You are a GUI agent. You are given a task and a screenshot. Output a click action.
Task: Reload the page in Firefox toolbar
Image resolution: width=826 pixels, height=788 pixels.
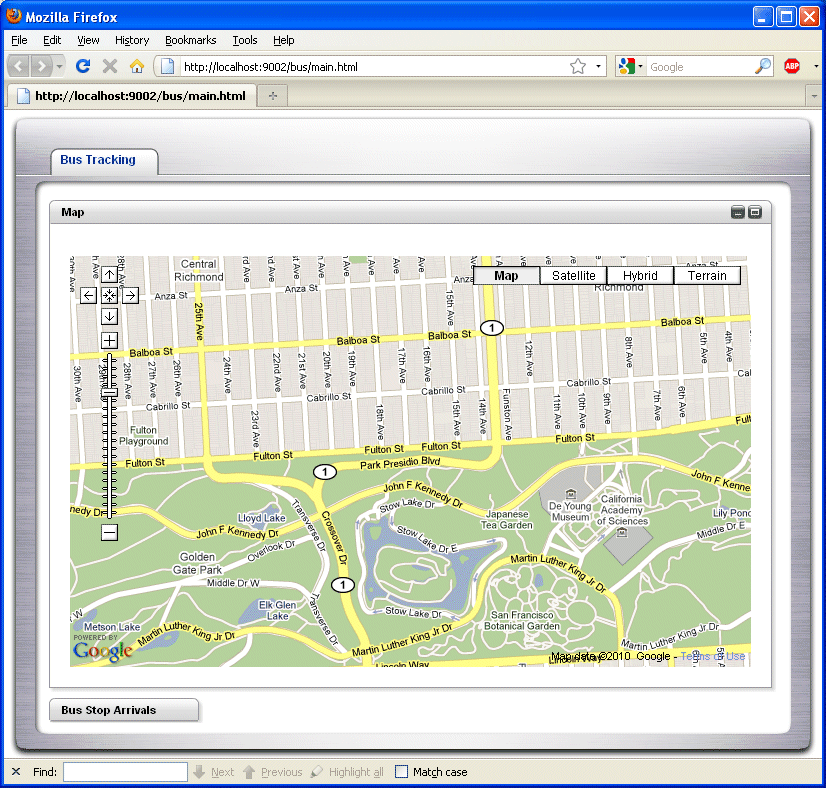[83, 66]
